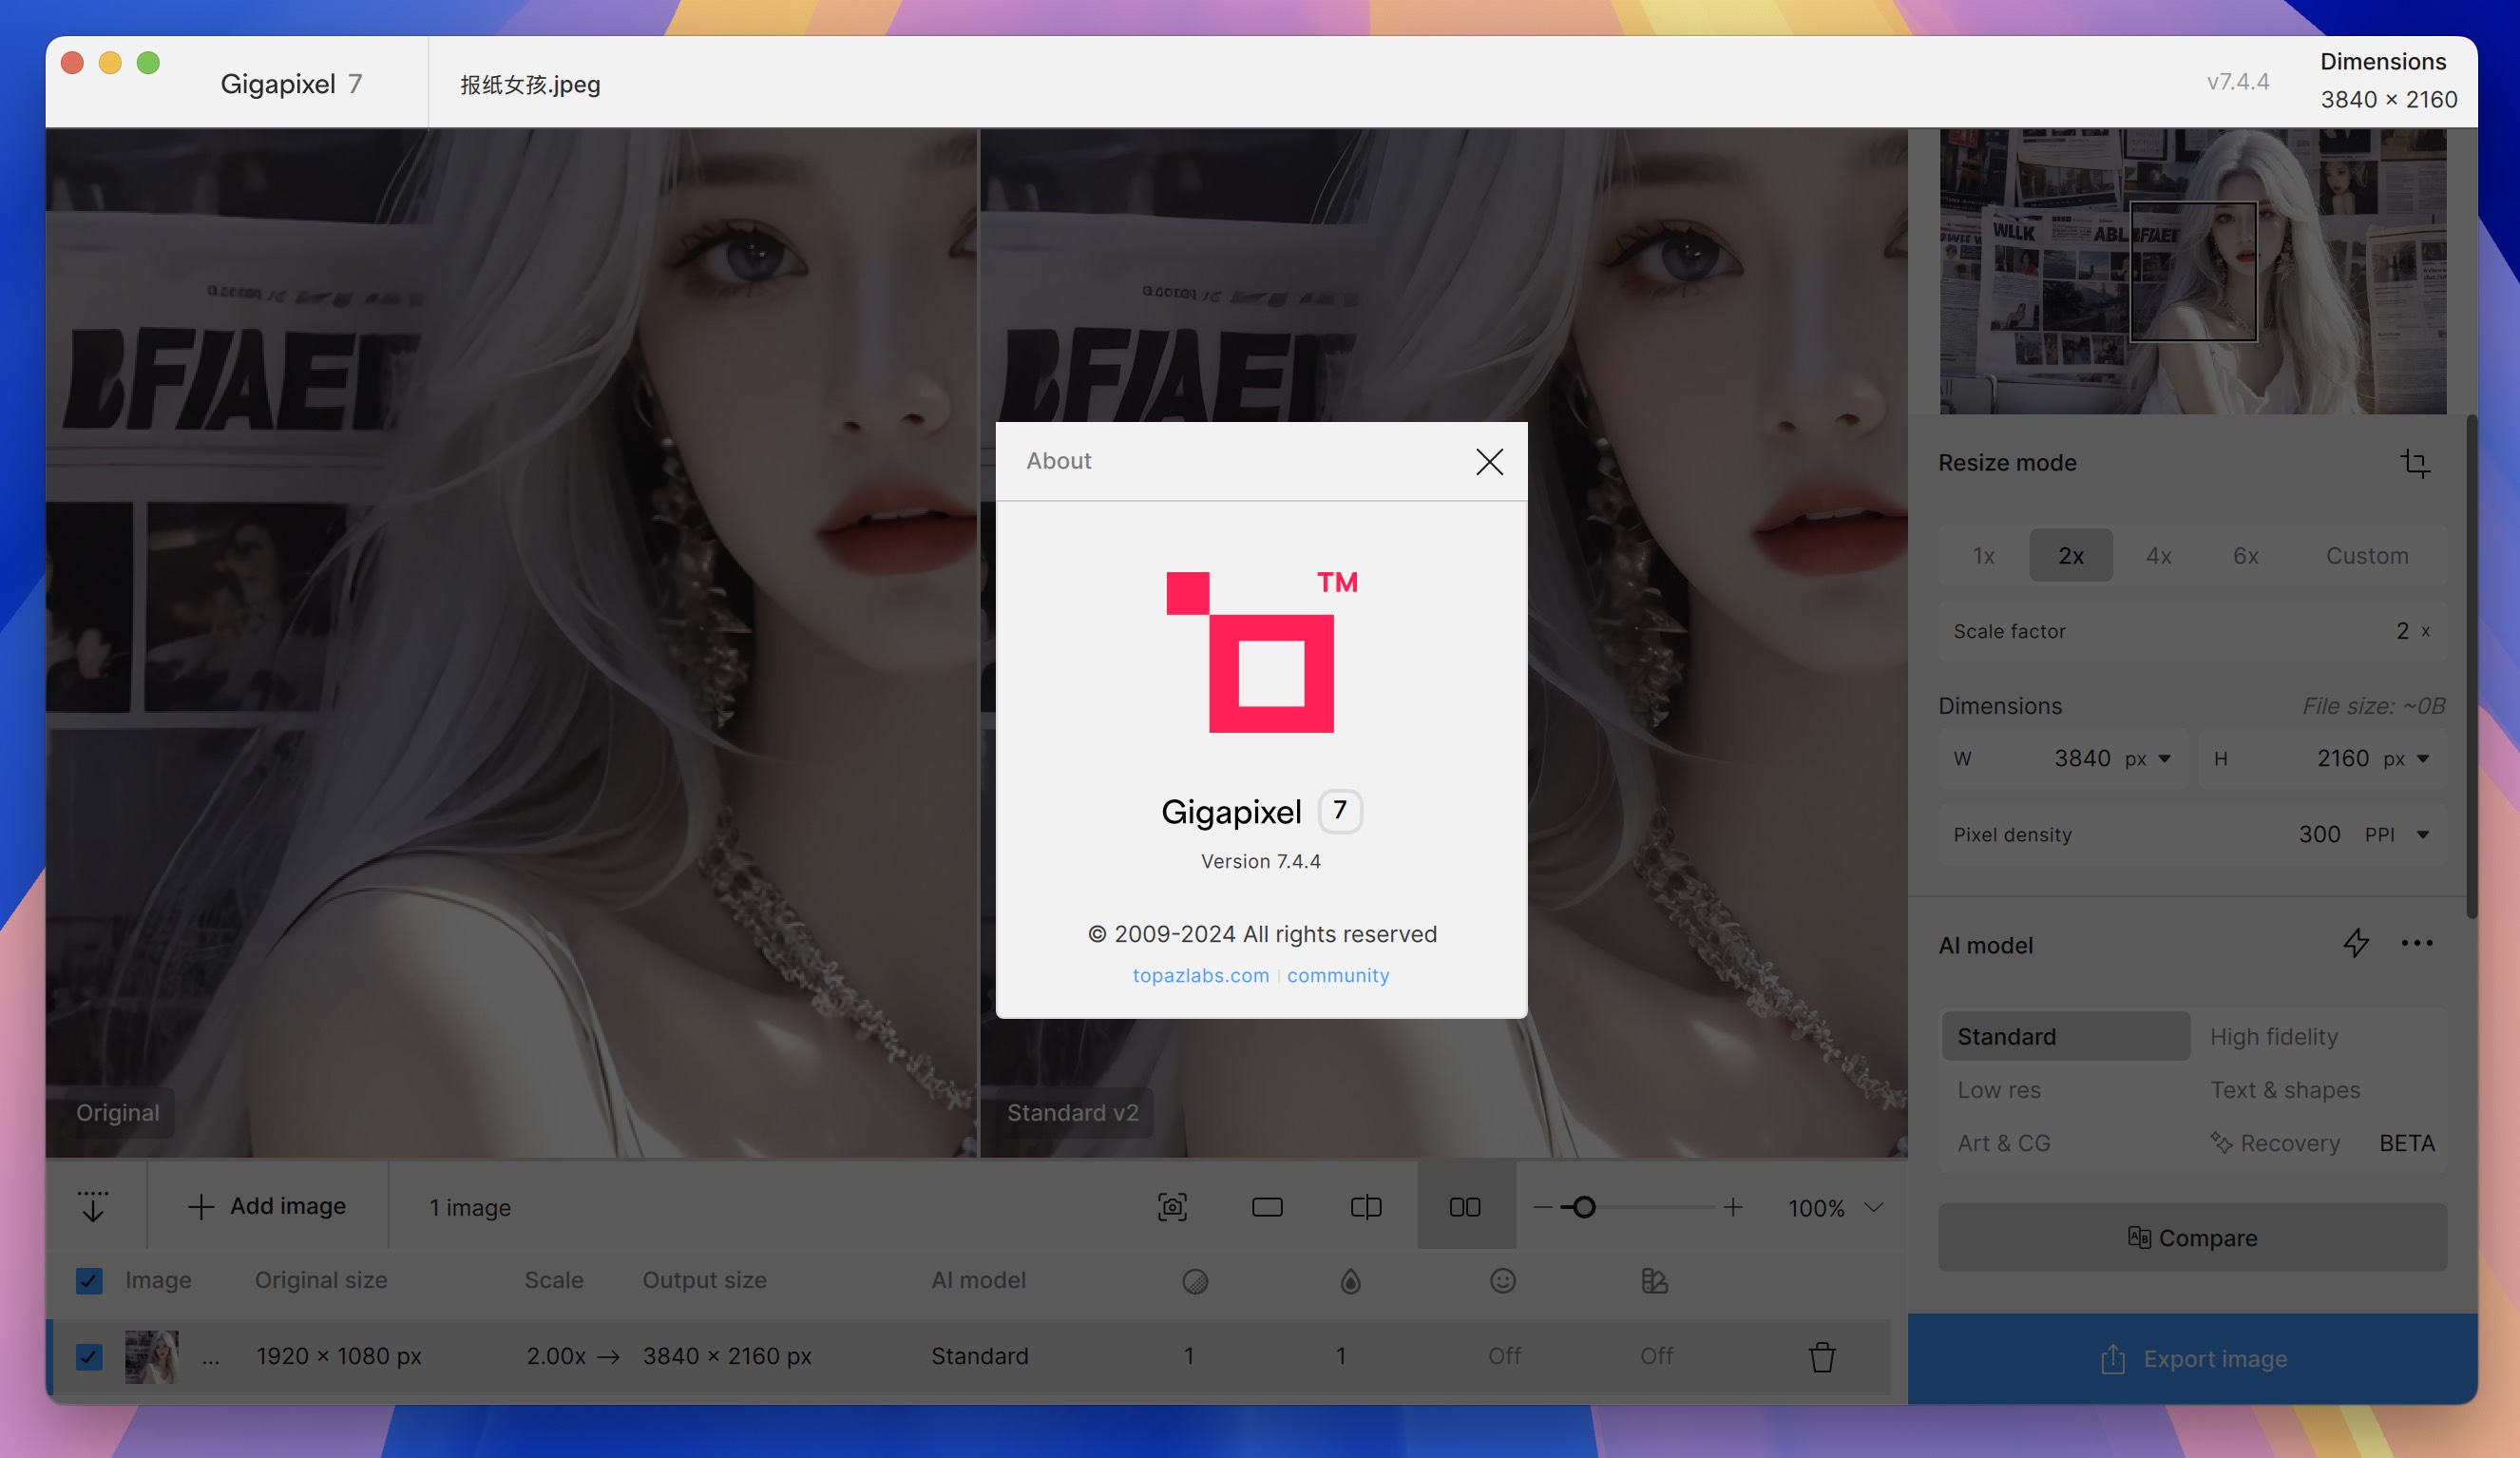Viewport: 2520px width, 1458px height.
Task: Delete the image with the trash icon
Action: coord(1822,1357)
